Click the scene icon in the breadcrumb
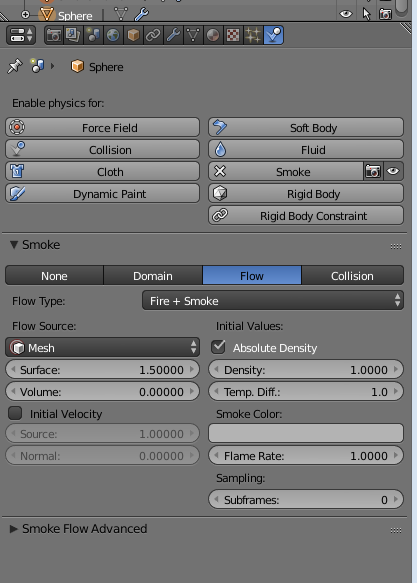The width and height of the screenshot is (417, 583). 37,66
